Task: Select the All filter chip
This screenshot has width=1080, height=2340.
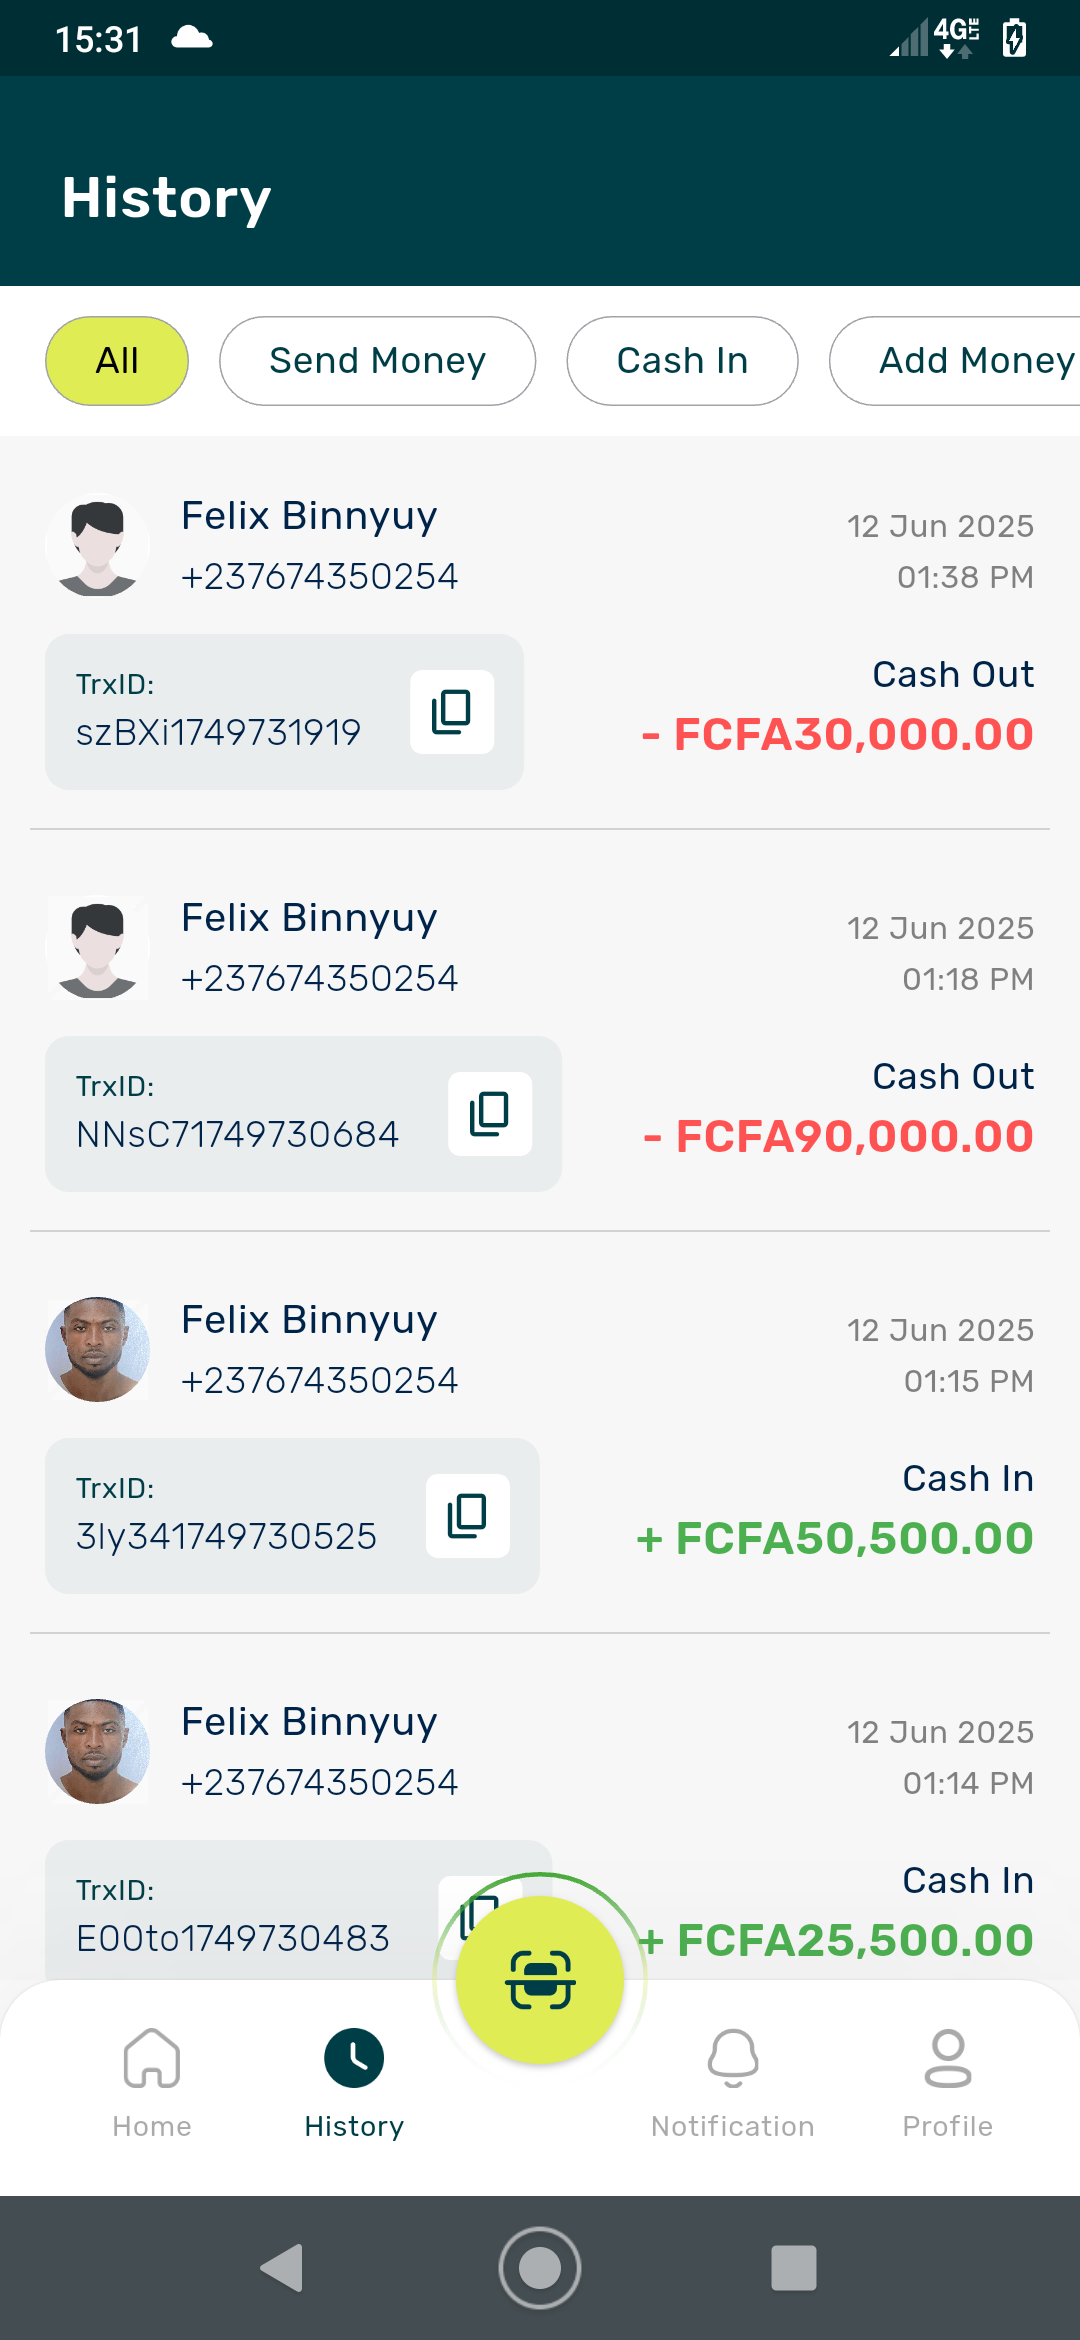Action: tap(117, 361)
